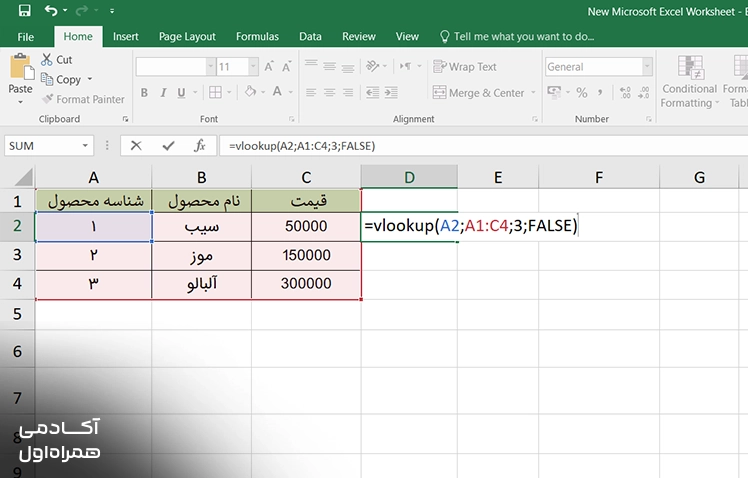Click the Tell me what you want to do box
Screen dimensions: 748x478
pyautogui.click(x=517, y=36)
